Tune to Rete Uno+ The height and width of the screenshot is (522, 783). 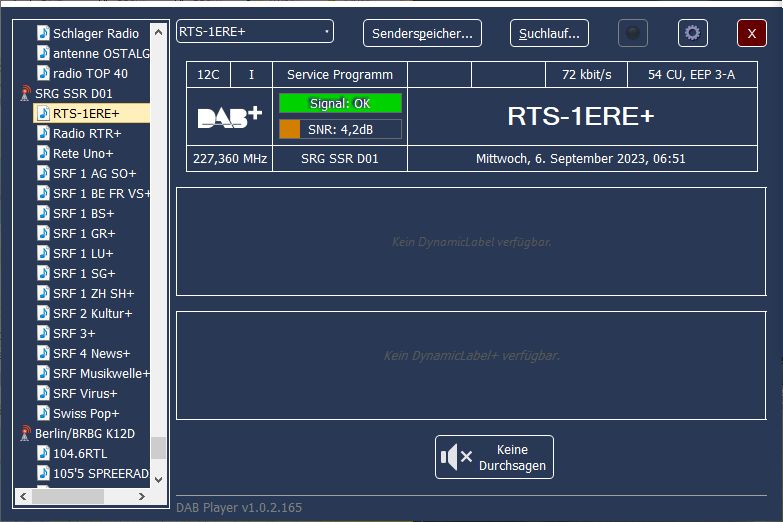coord(83,153)
